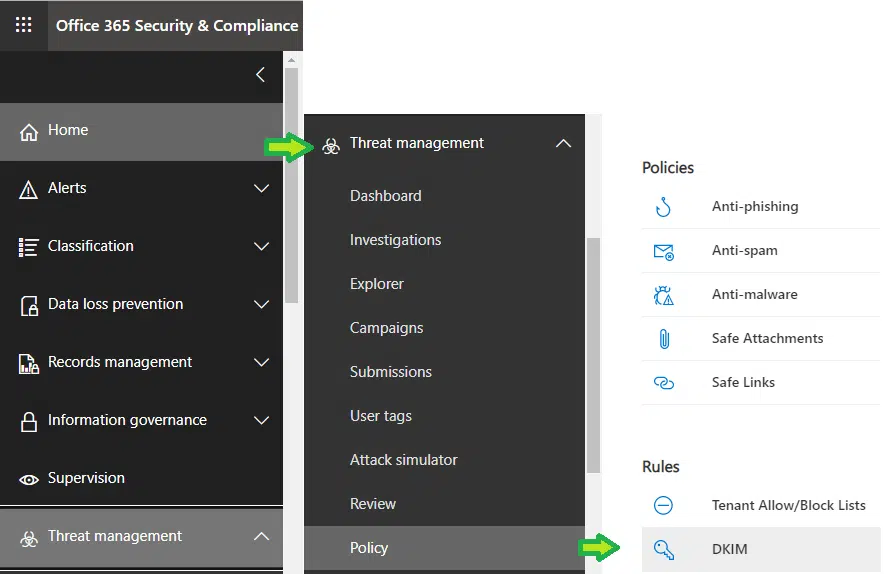
Task: Go to Home in sidebar
Action: pos(68,131)
